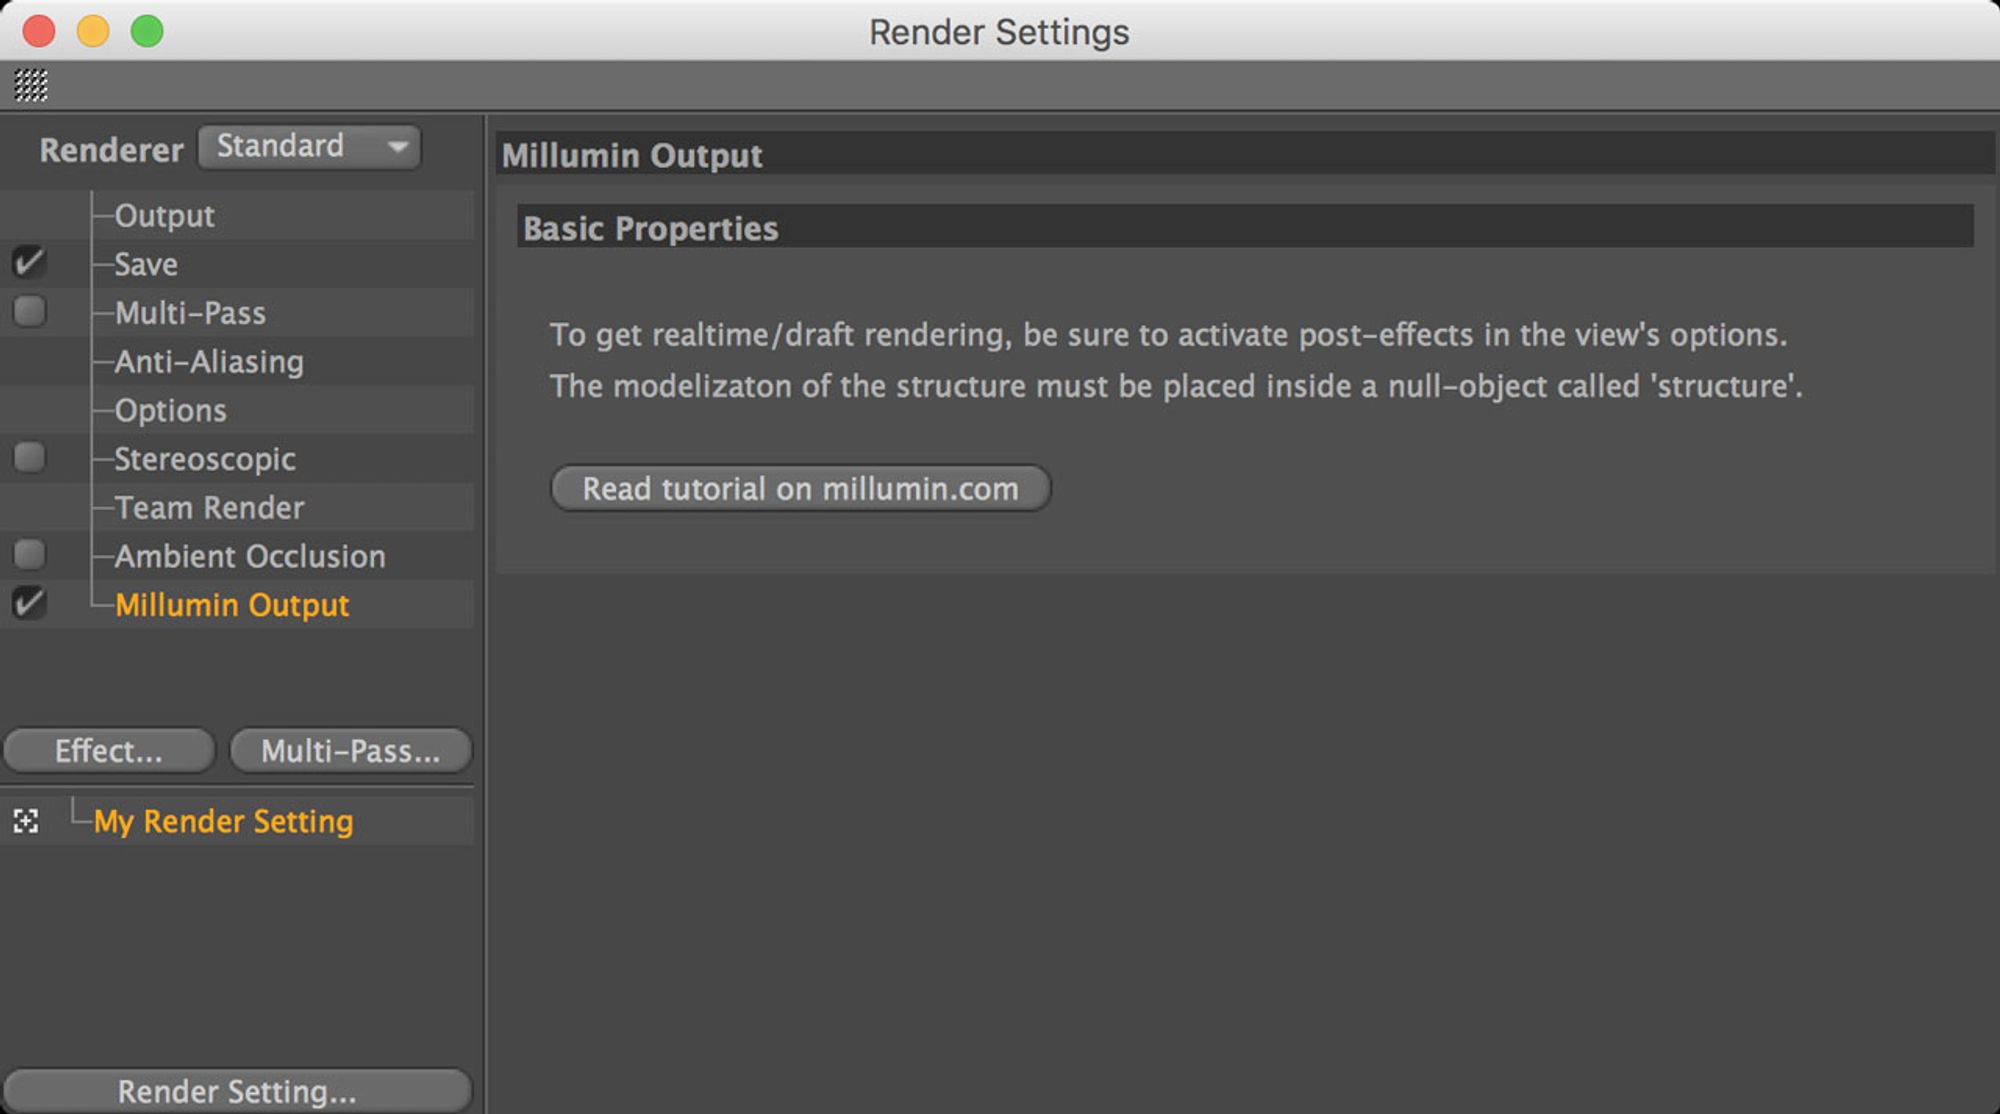Click the My Render Setting target icon
The height and width of the screenshot is (1114, 2000).
(x=26, y=822)
